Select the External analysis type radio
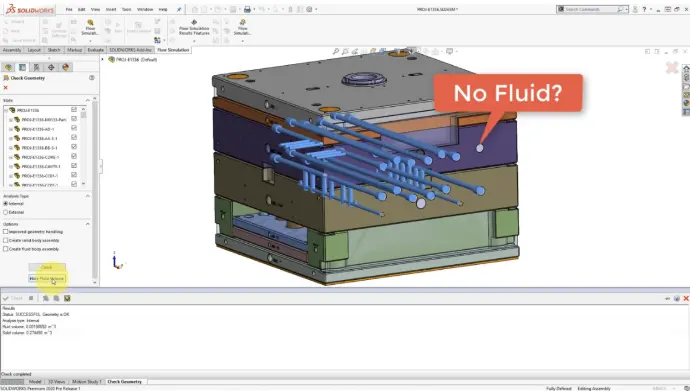 point(6,212)
